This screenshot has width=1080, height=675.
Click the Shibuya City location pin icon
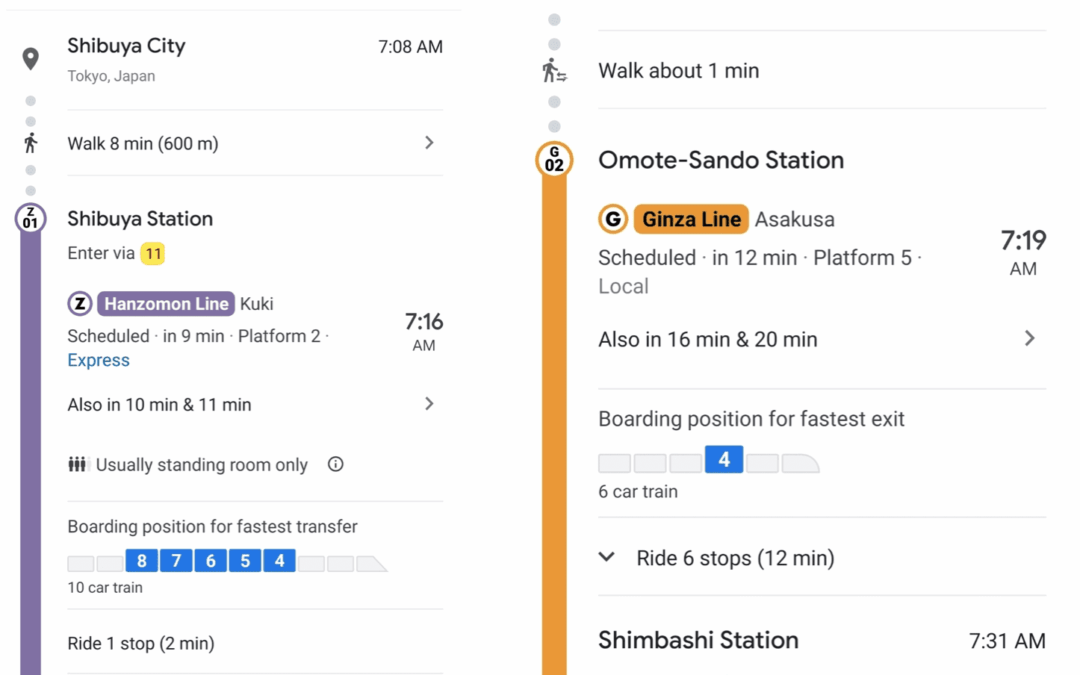click(30, 59)
